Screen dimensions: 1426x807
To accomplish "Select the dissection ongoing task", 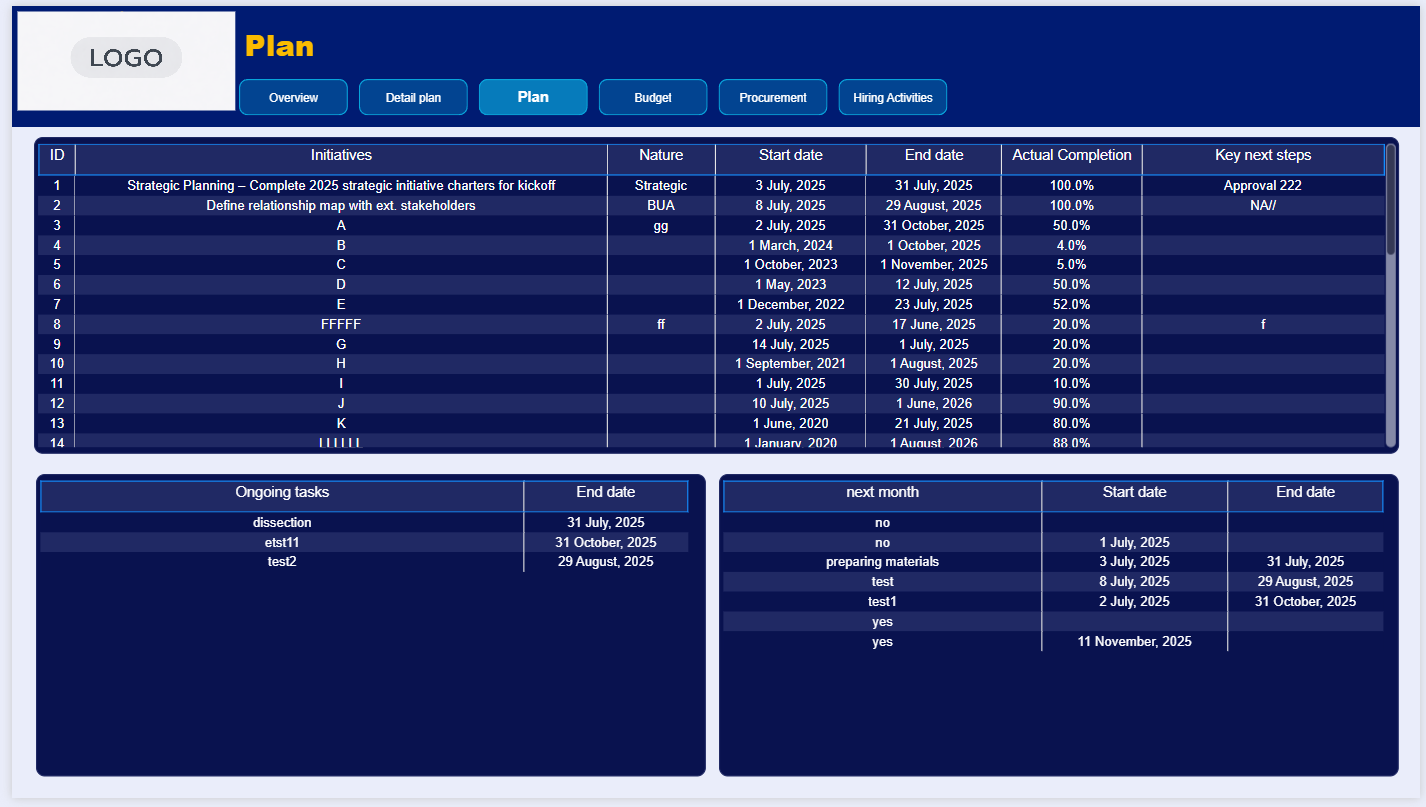I will pyautogui.click(x=282, y=523).
